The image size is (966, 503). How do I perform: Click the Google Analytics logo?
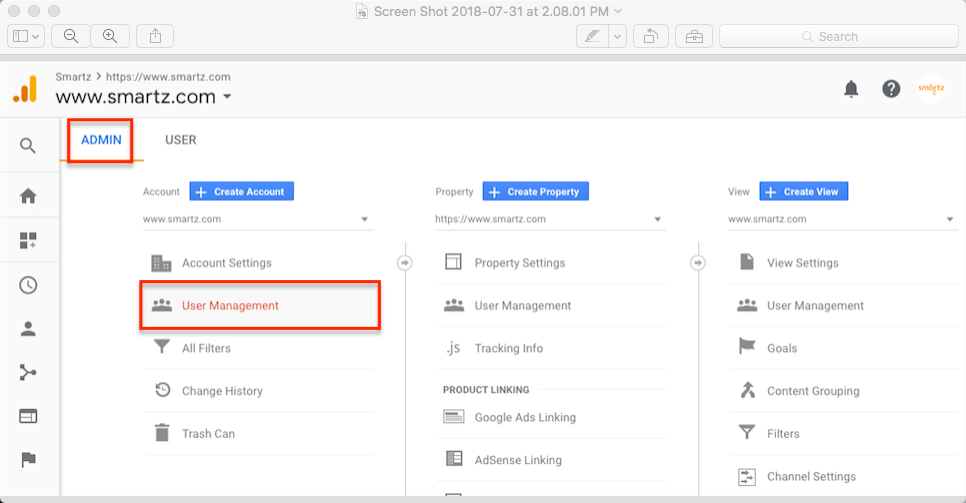point(25,89)
